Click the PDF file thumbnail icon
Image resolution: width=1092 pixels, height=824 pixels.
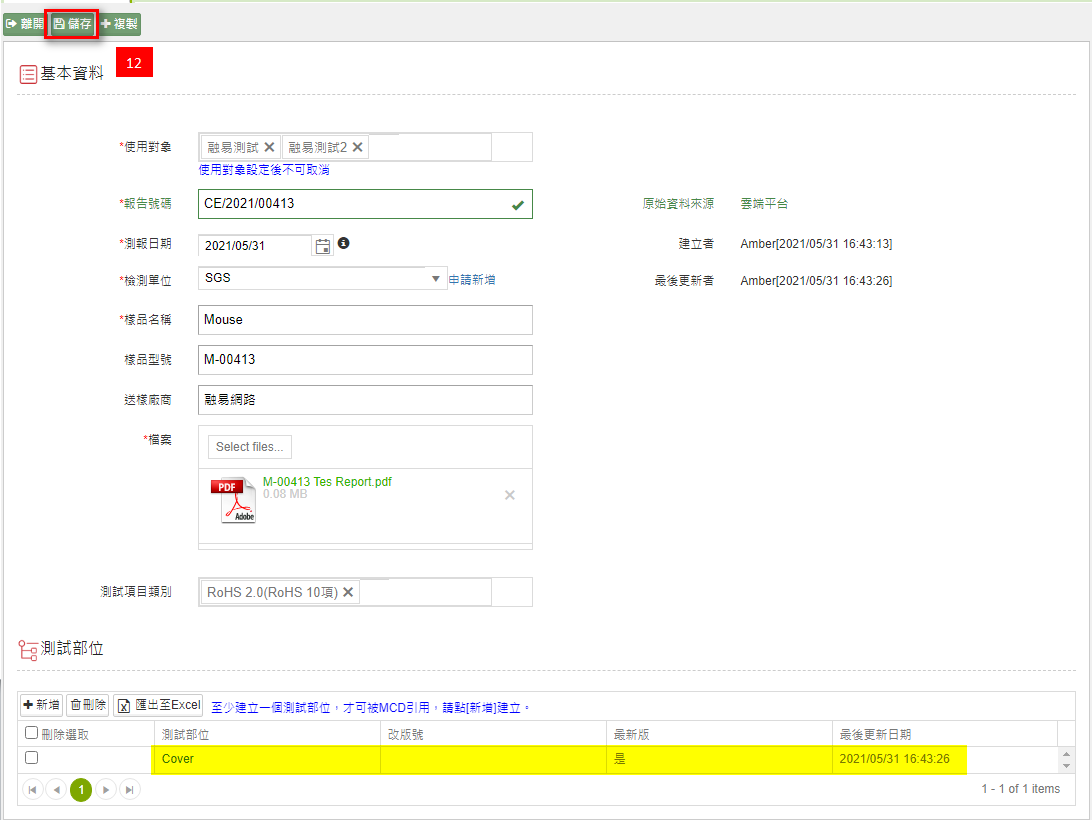pos(233,500)
